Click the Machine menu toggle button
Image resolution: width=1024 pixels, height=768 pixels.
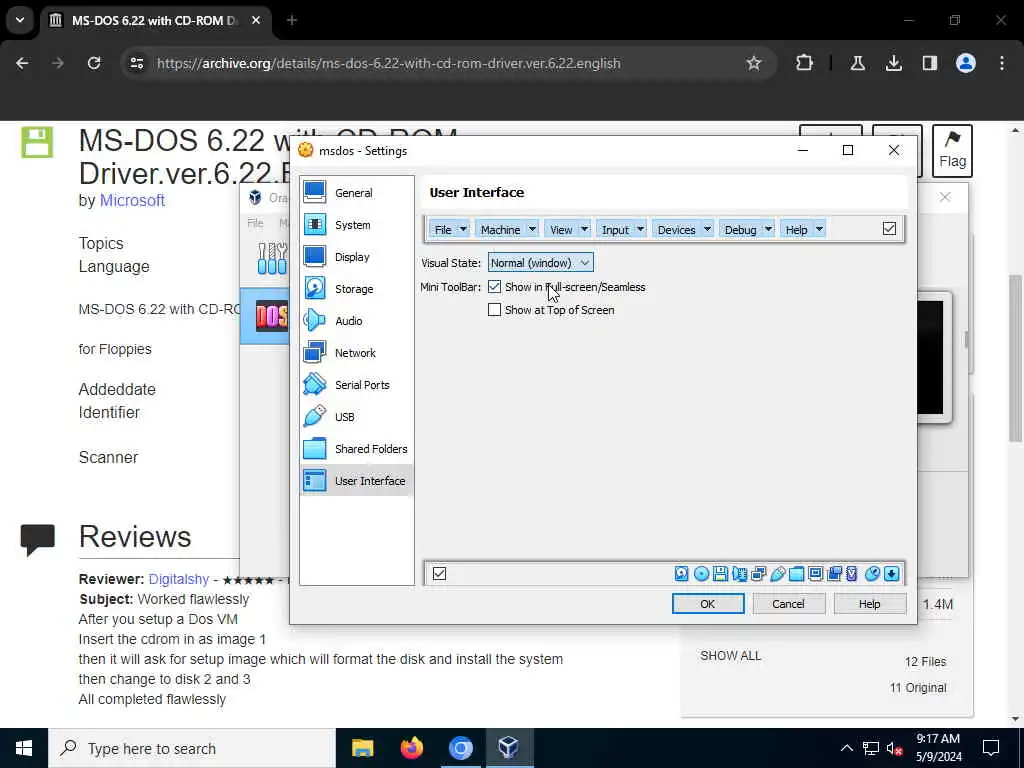point(500,229)
